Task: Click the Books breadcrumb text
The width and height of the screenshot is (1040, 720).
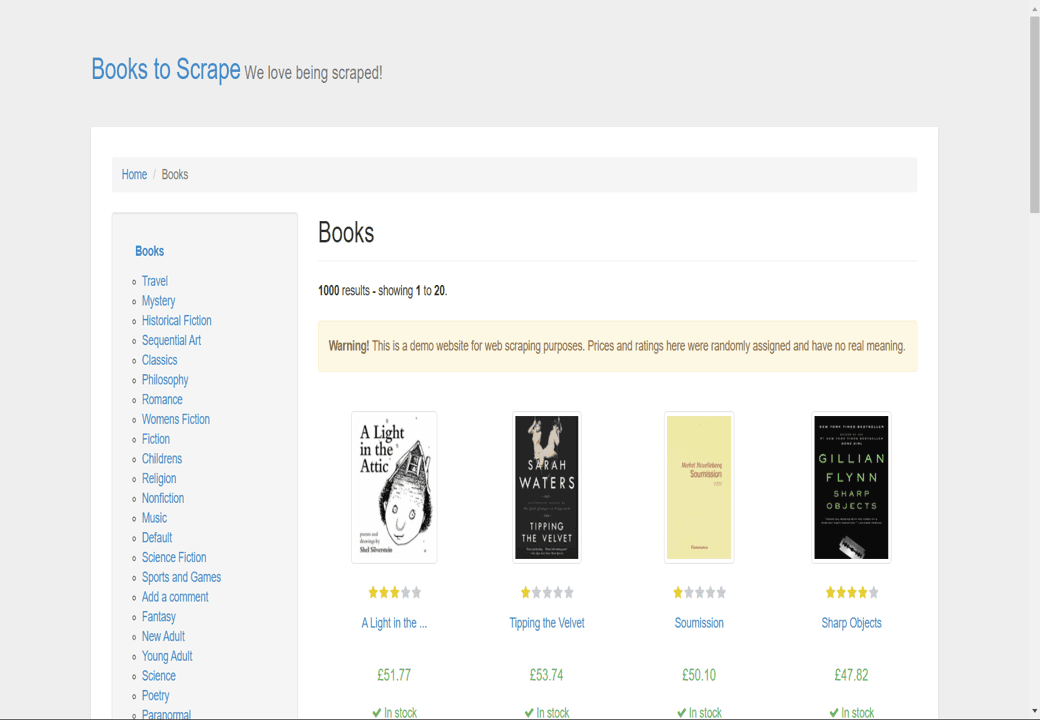Action: (175, 174)
